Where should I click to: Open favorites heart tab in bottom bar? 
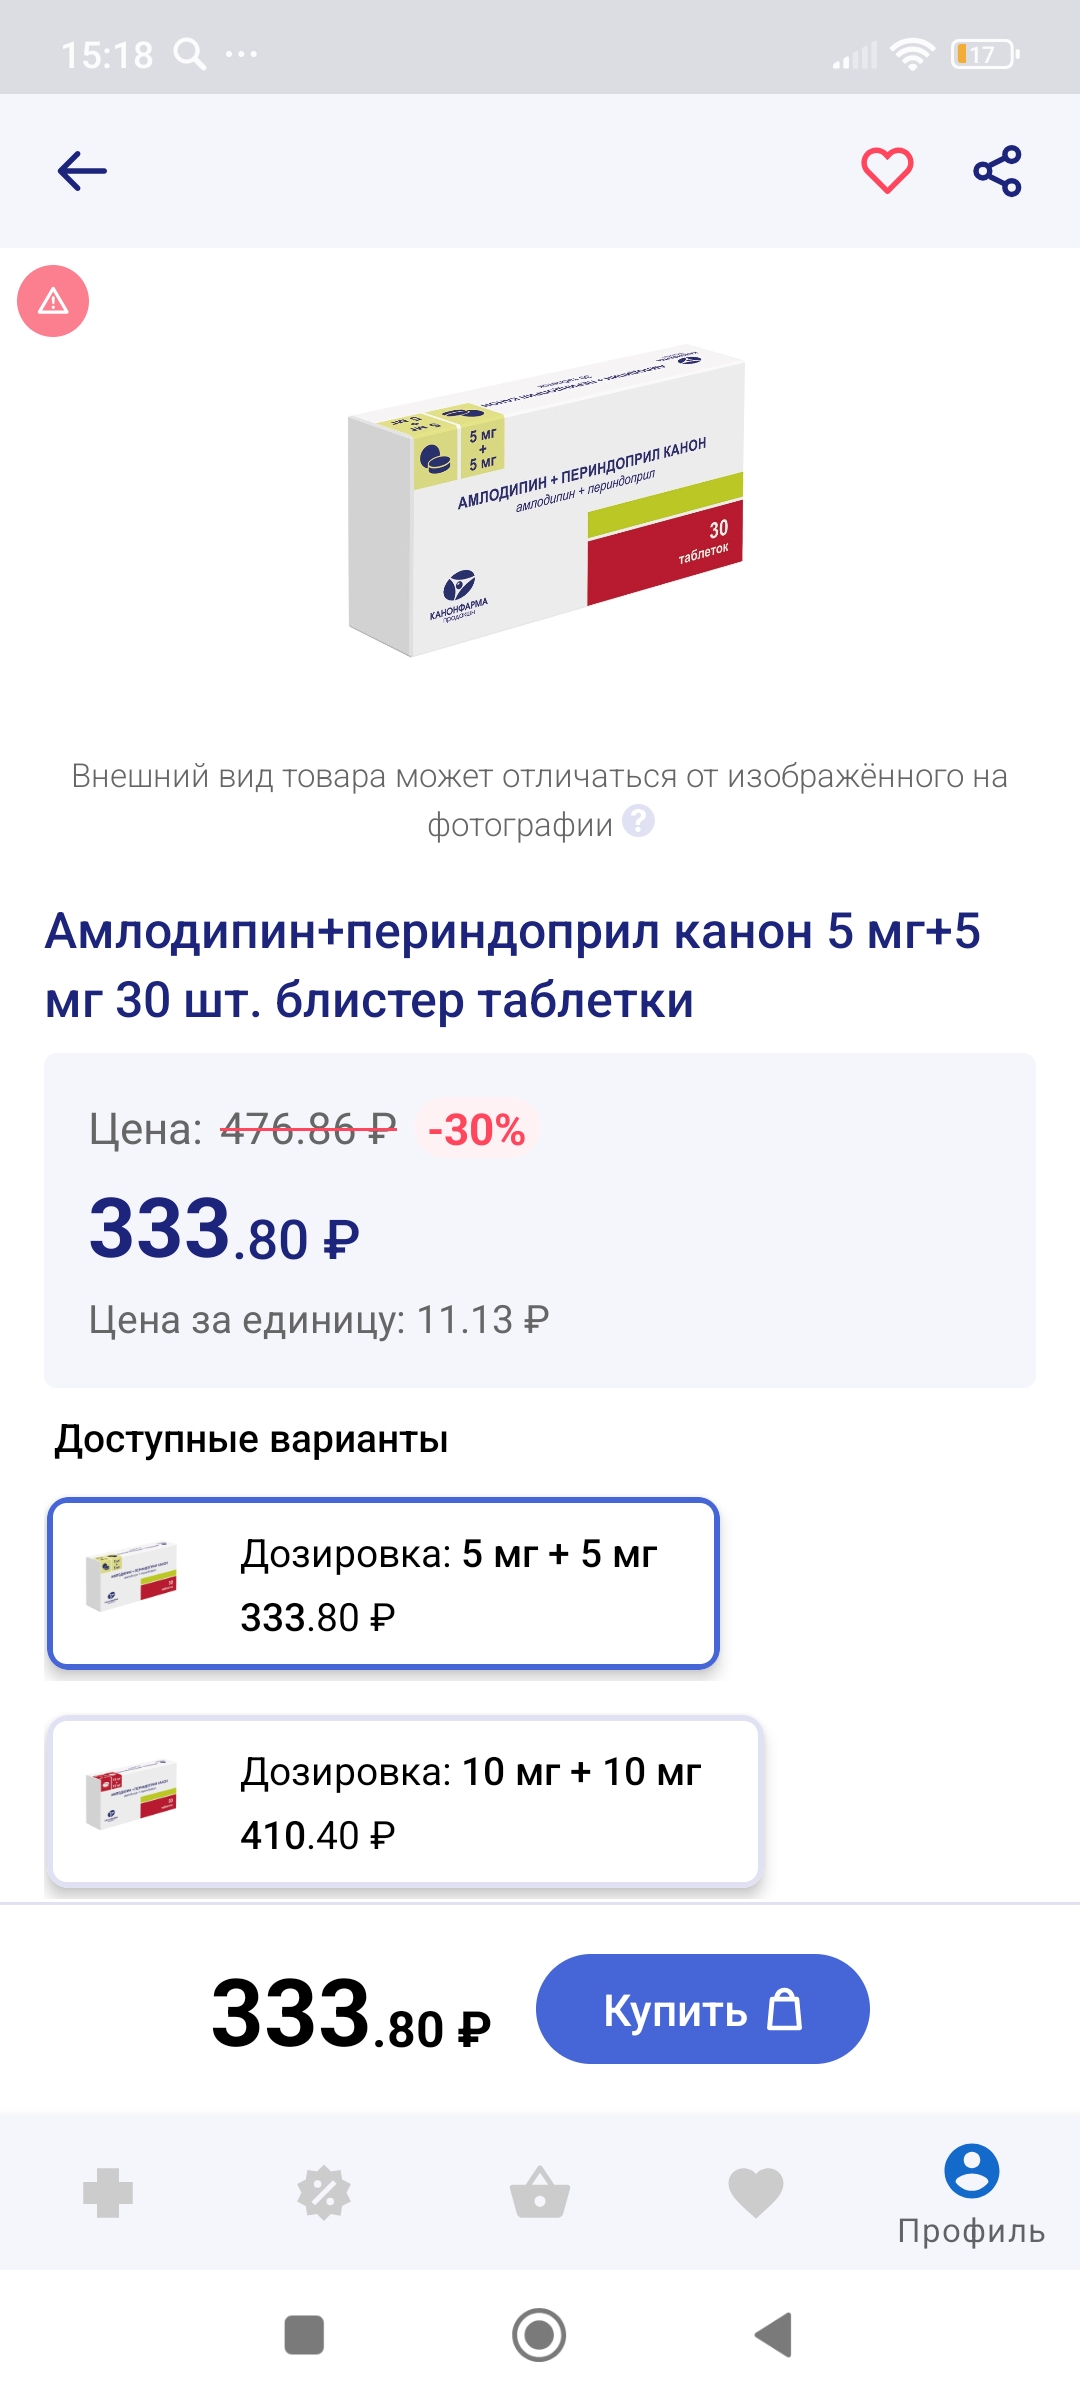pos(756,2193)
